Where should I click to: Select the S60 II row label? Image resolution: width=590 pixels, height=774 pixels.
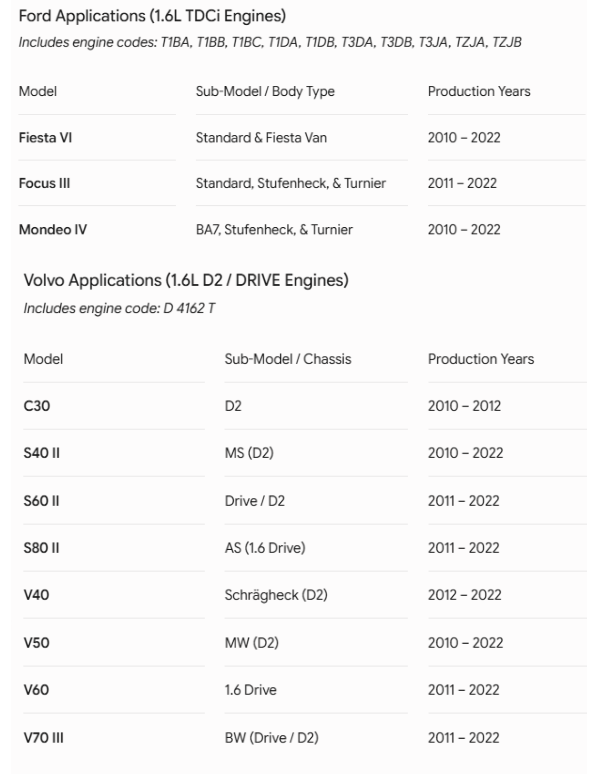[x=41, y=501]
